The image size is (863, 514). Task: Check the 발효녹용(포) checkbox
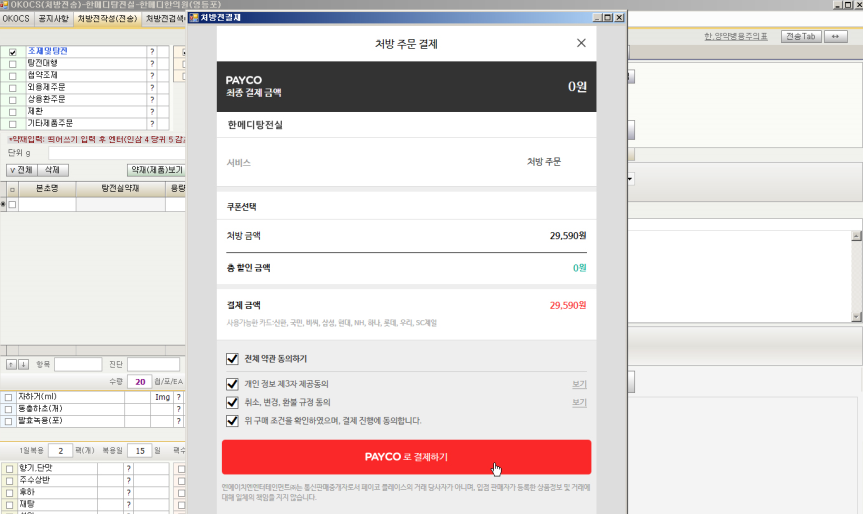pyautogui.click(x=8, y=421)
